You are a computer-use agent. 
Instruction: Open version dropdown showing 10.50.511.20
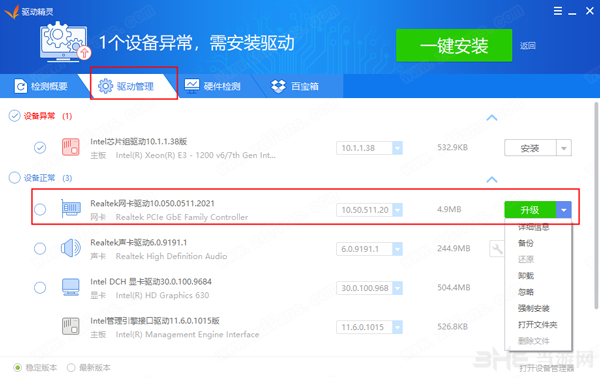coord(398,210)
